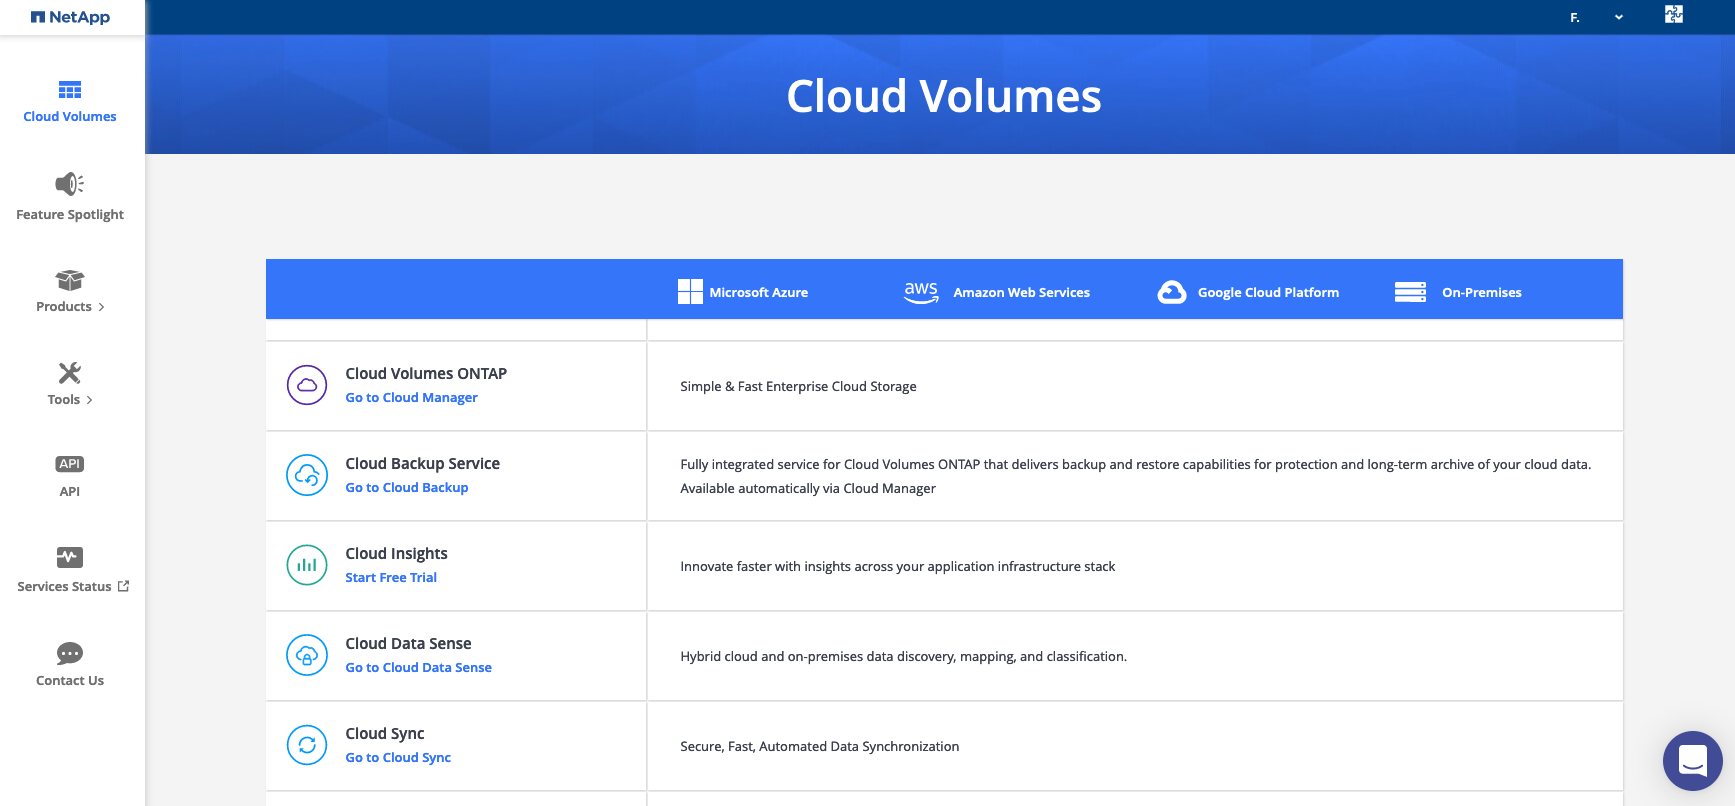
Task: Open the user account dropdown arrow
Action: coord(1618,18)
